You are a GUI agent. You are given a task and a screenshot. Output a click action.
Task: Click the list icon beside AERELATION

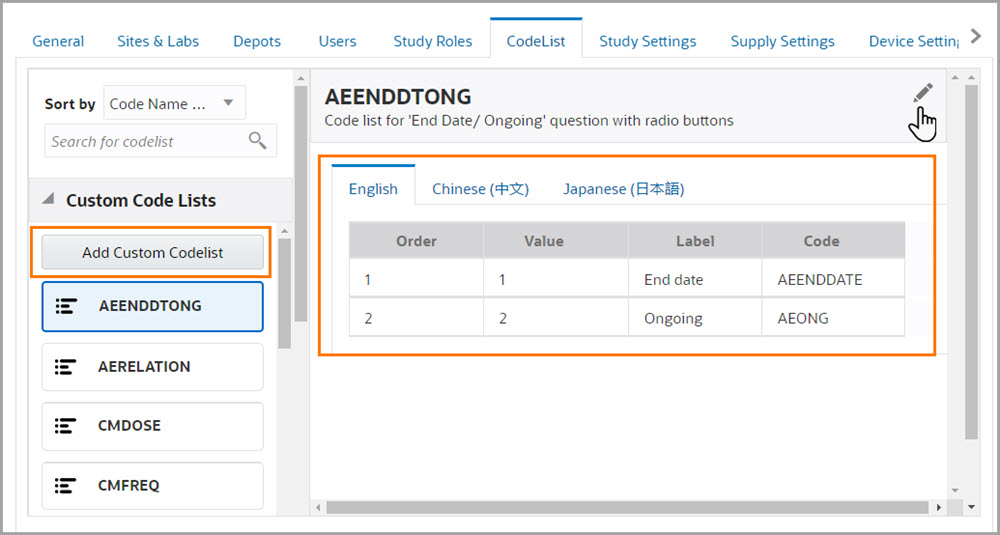[66, 367]
